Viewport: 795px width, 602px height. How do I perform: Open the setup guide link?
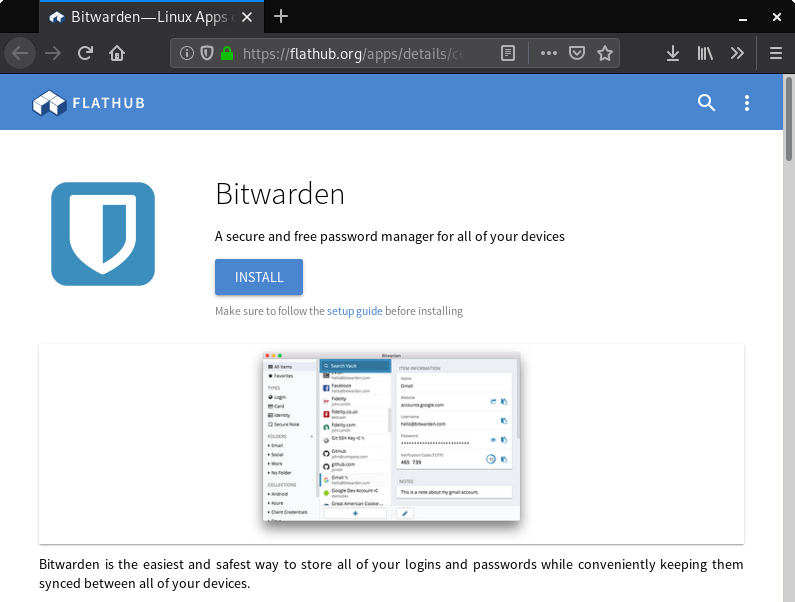354,311
